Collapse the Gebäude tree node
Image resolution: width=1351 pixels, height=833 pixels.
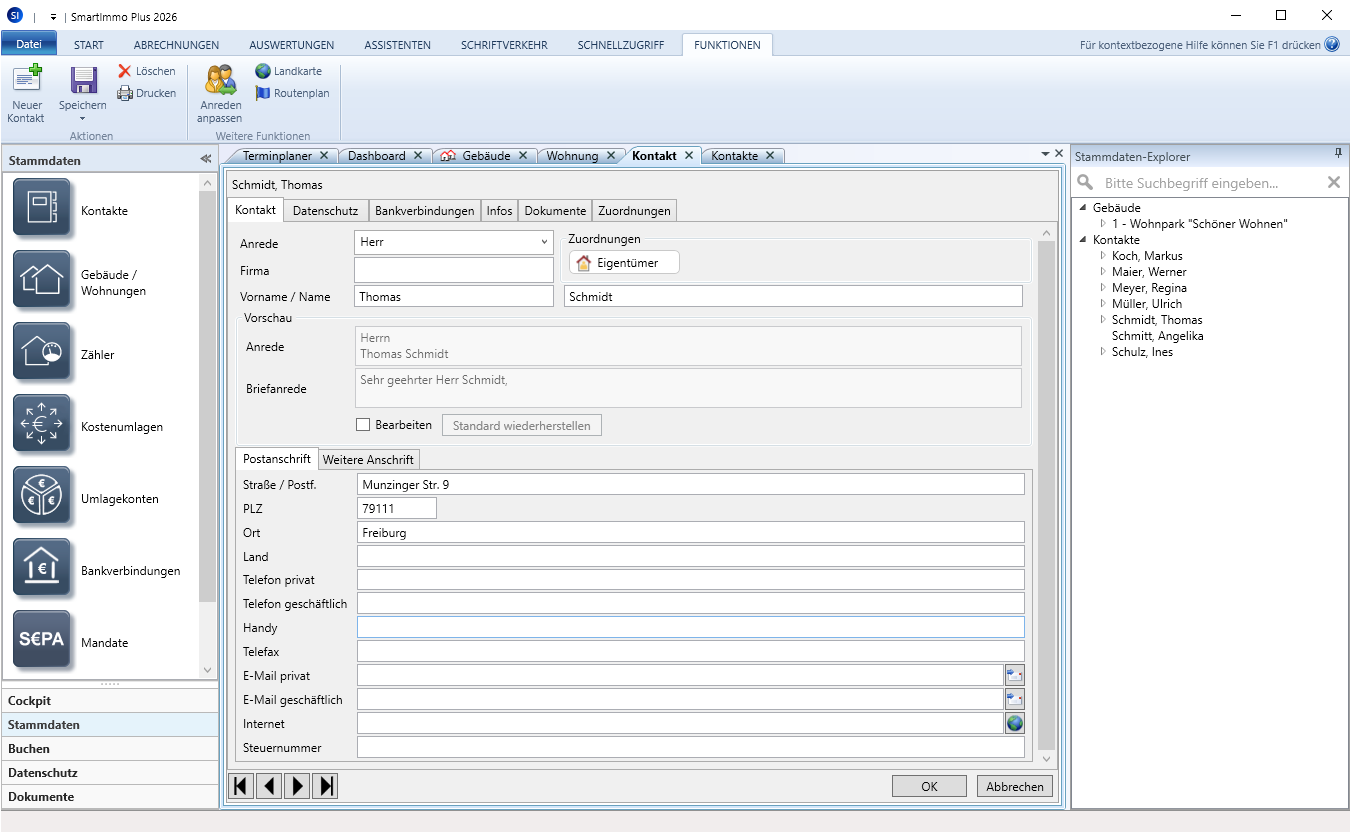tap(1083, 208)
